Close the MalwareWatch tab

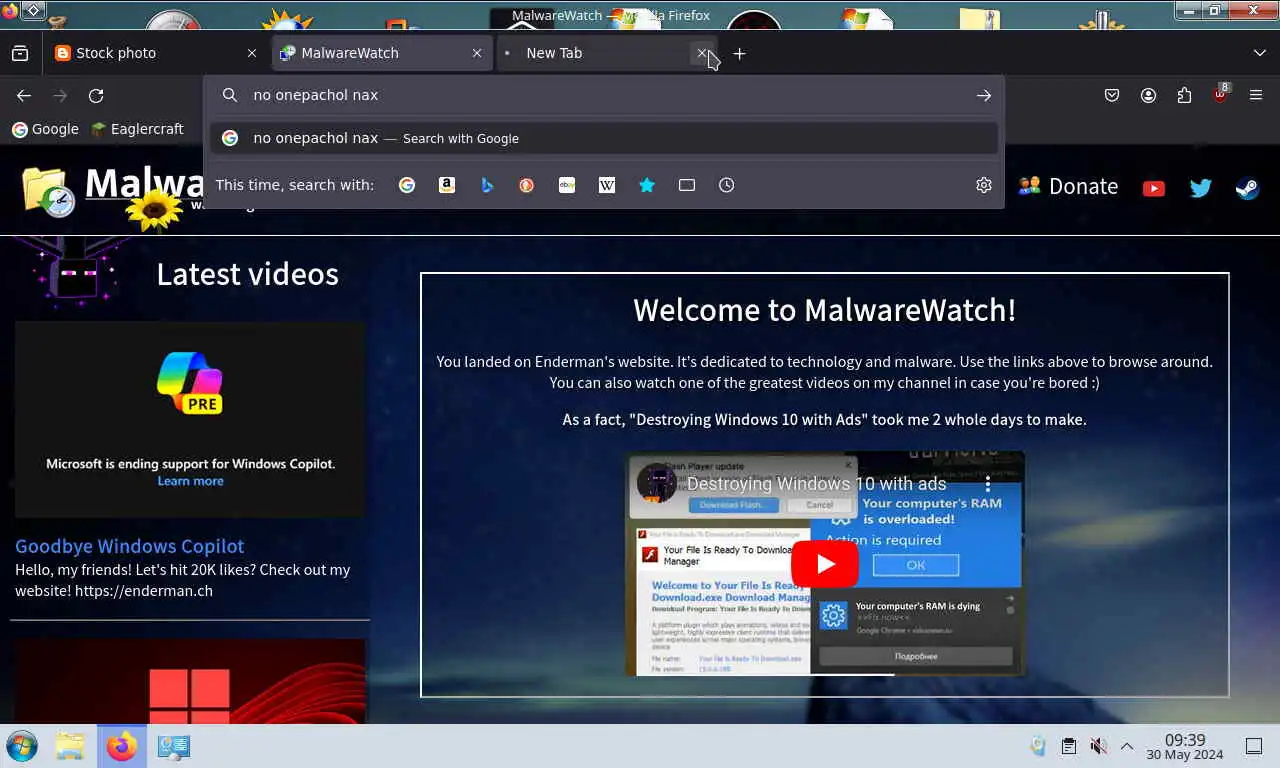tap(477, 53)
